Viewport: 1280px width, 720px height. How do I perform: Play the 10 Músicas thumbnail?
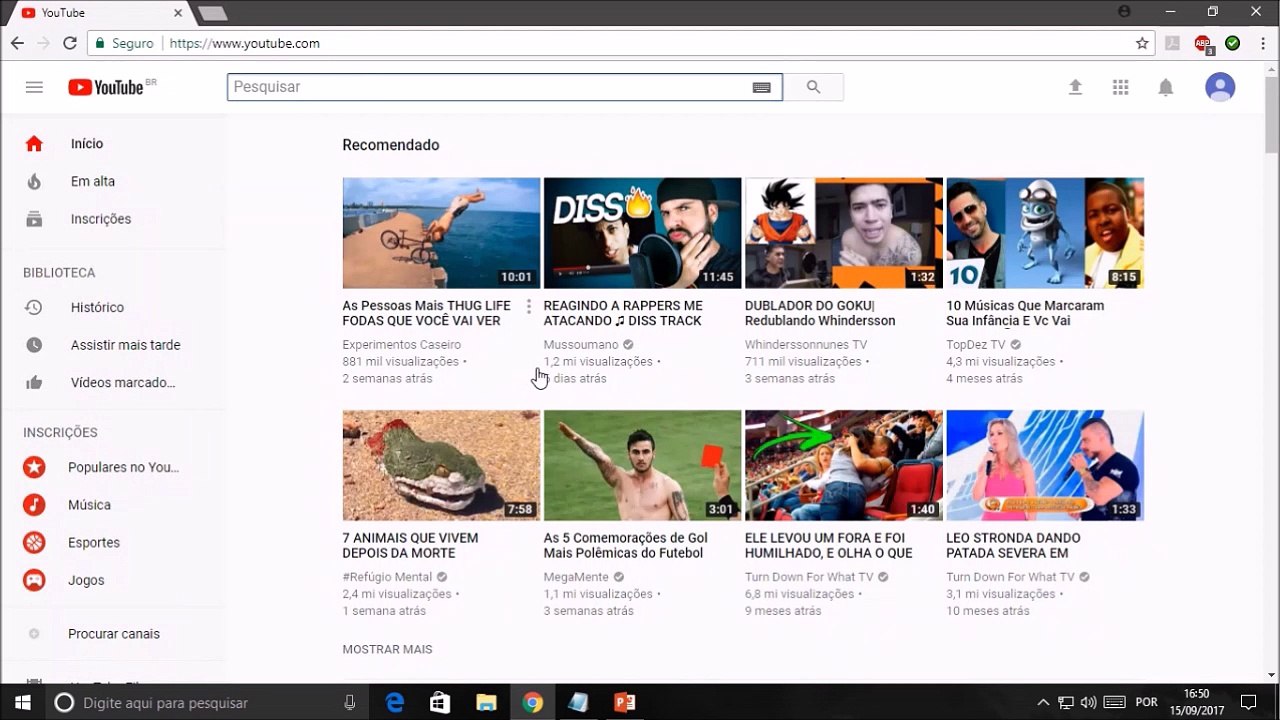[1045, 233]
